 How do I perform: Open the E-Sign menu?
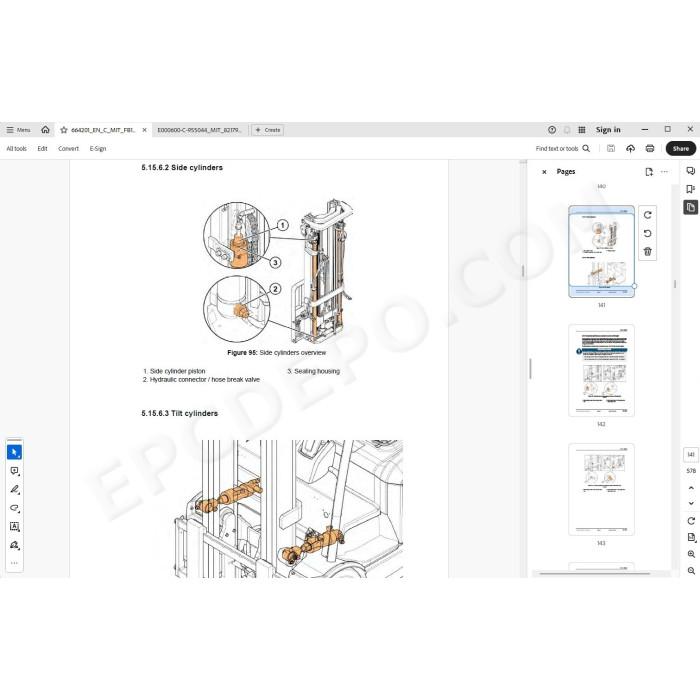(98, 149)
